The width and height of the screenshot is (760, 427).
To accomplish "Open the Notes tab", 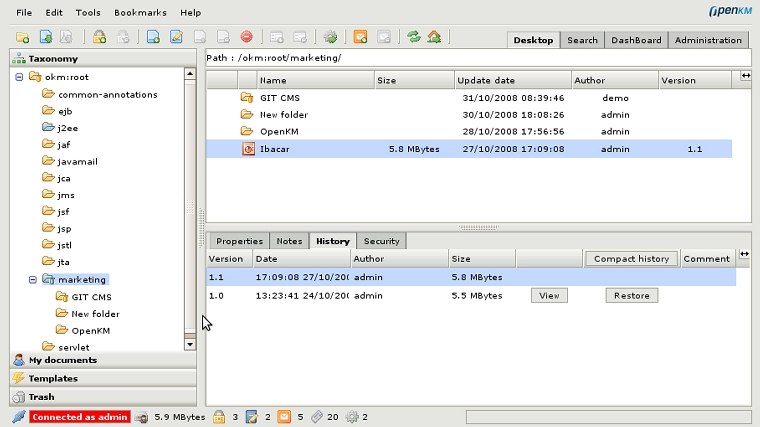I will click(x=289, y=241).
